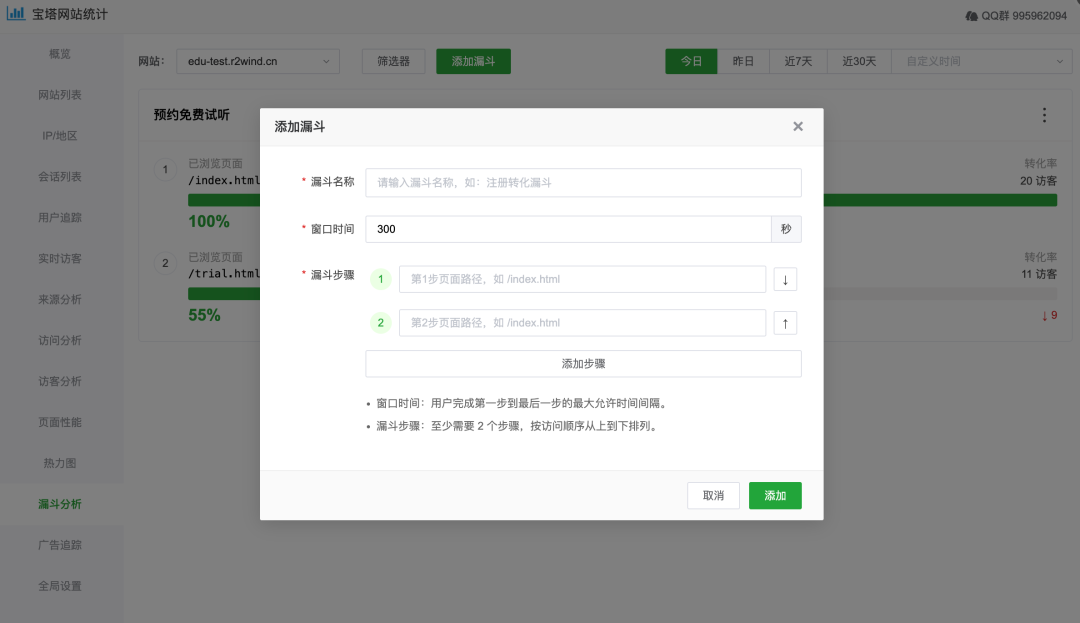Select the 近30天 time range tab
Screen dimensions: 1080x623
tap(859, 61)
